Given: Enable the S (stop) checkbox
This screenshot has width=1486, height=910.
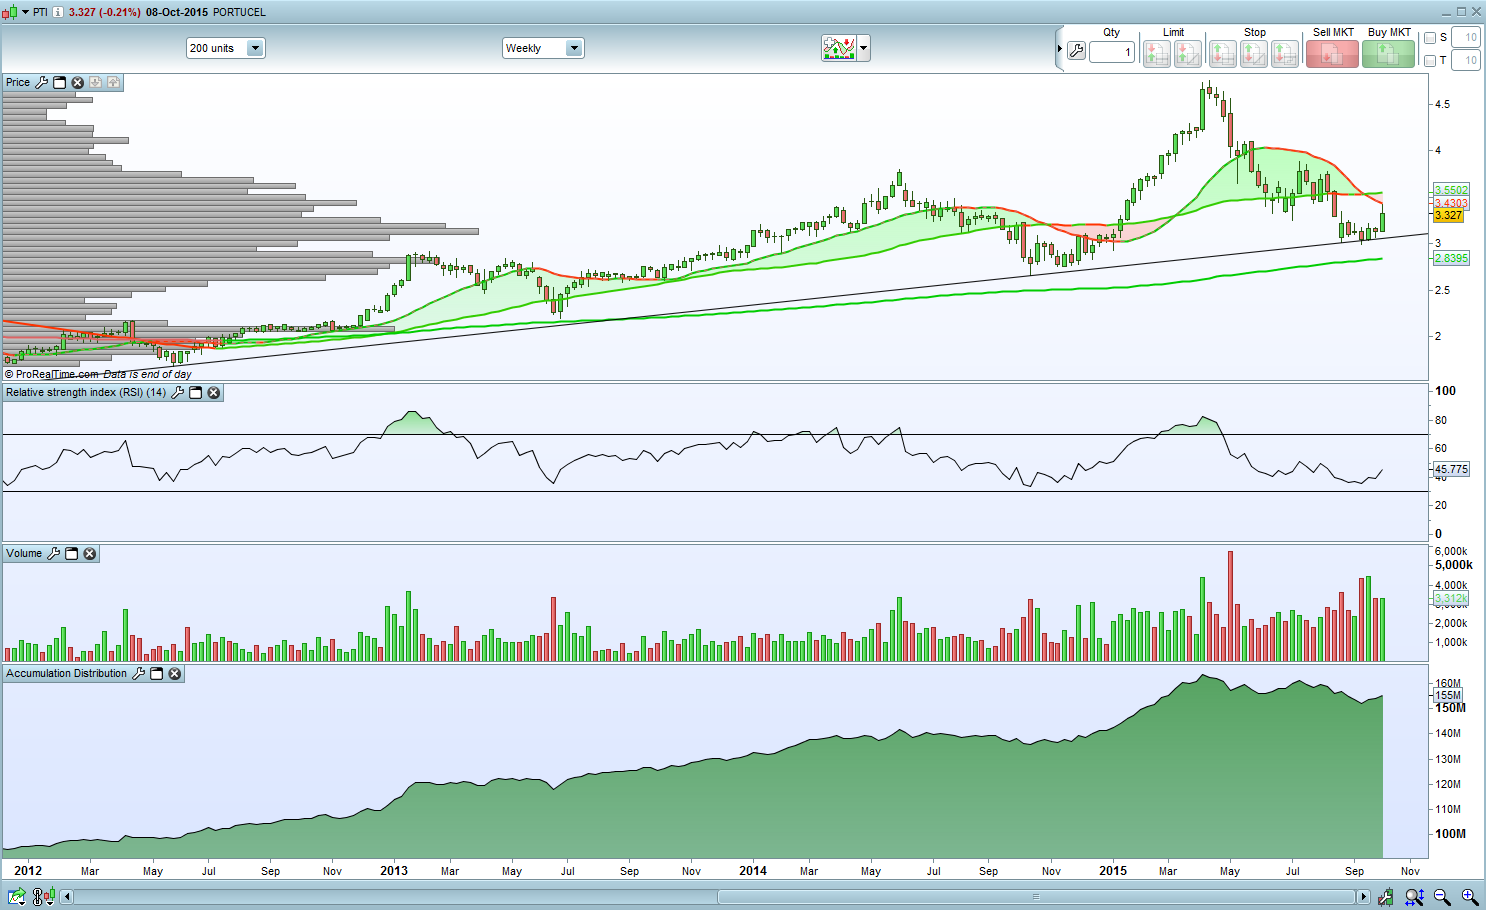Looking at the screenshot, I should pos(1430,38).
